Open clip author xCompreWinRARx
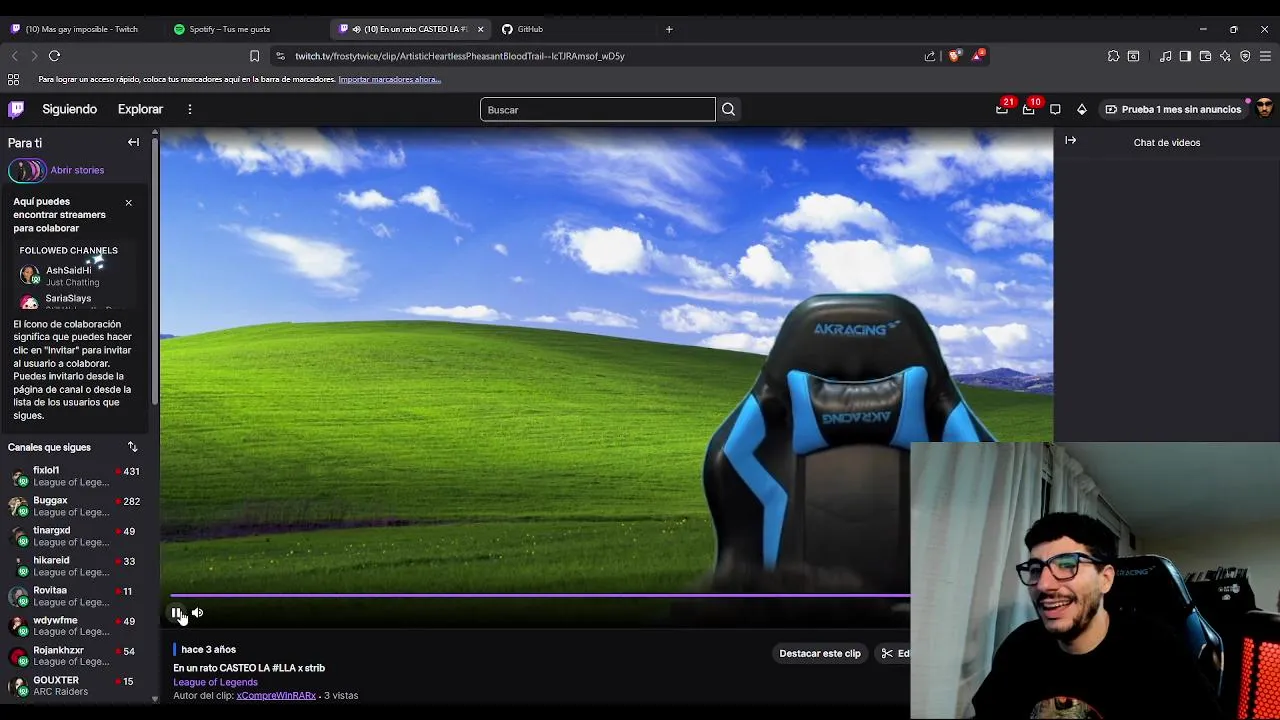Image resolution: width=1280 pixels, height=720 pixels. tap(276, 695)
